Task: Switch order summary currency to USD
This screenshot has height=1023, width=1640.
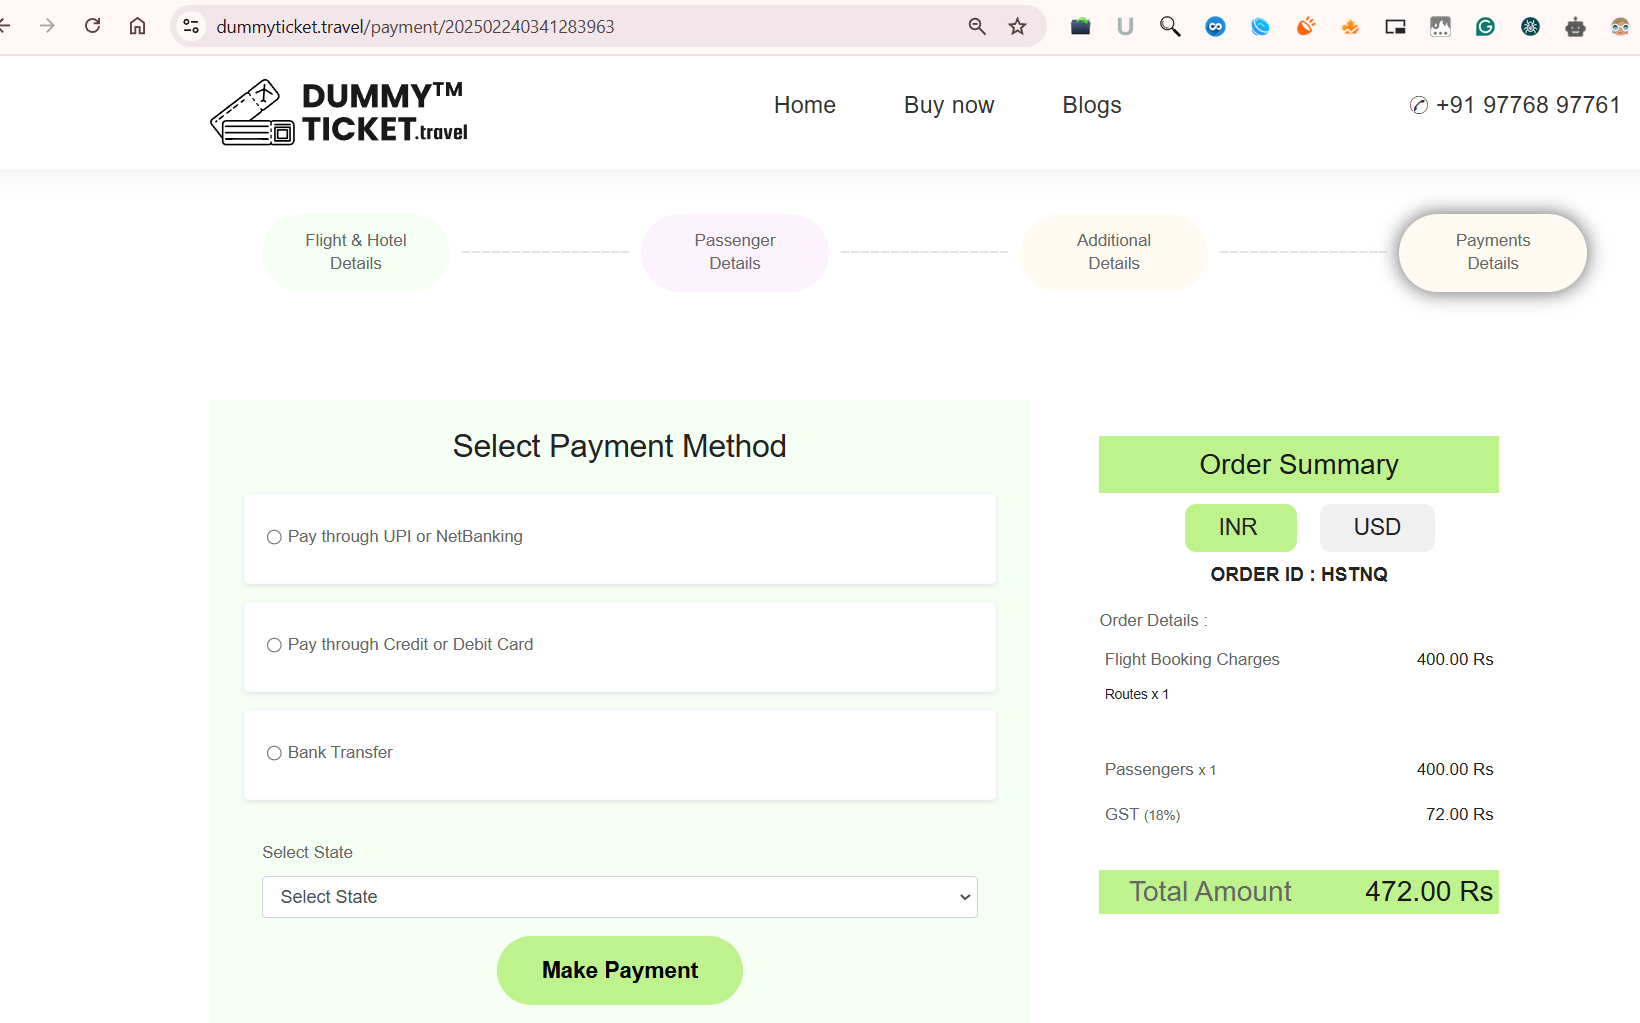Action: pyautogui.click(x=1376, y=527)
